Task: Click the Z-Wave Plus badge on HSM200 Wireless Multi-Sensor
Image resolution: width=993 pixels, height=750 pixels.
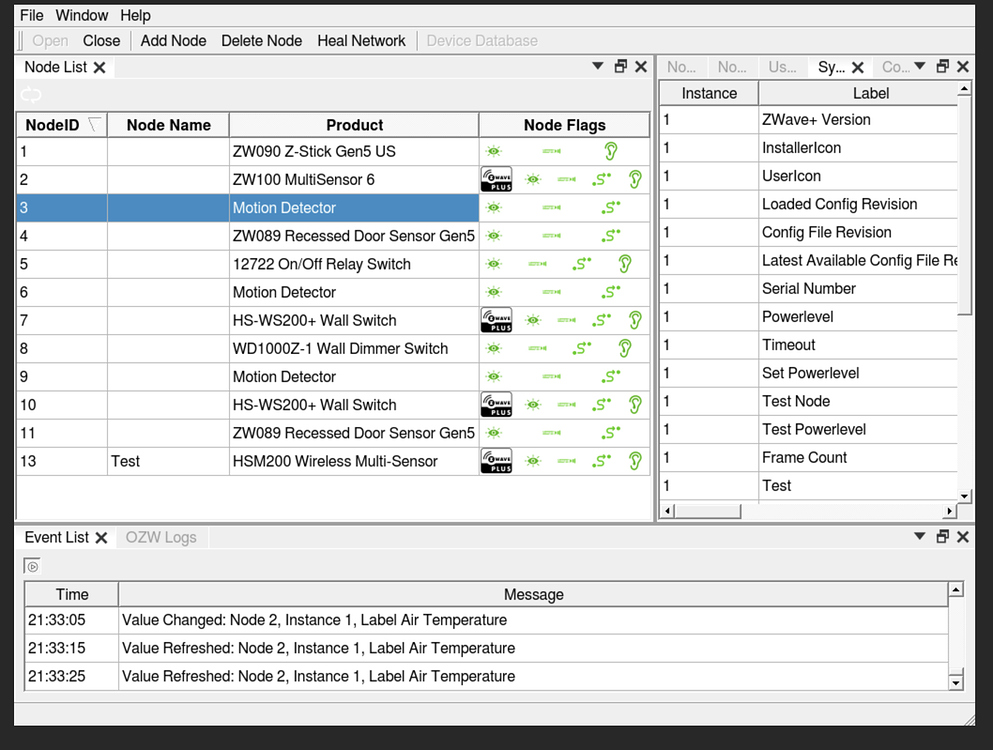Action: 496,461
